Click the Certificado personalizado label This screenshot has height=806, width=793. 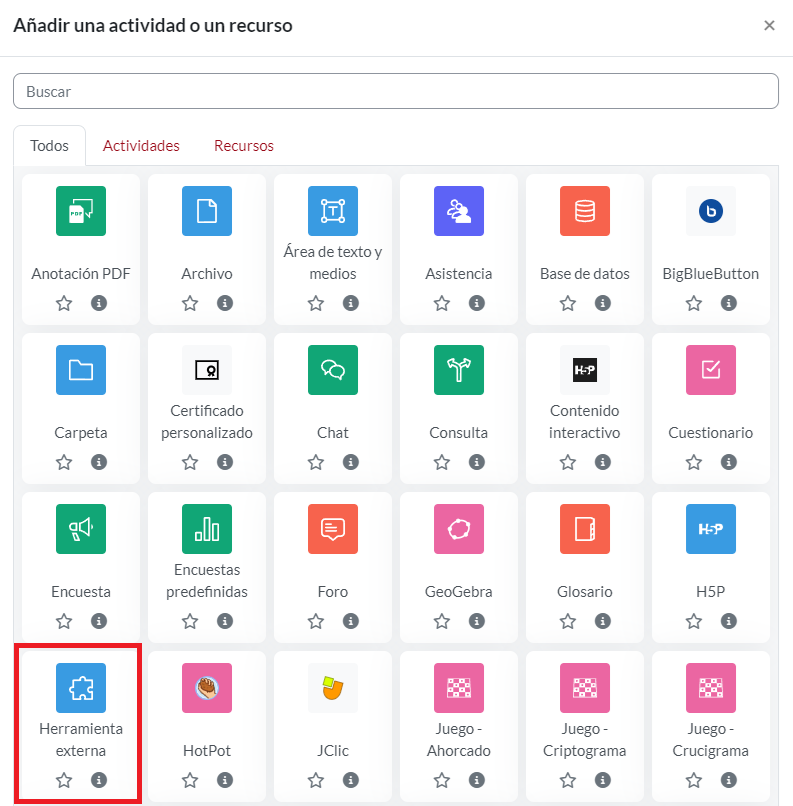coord(207,422)
